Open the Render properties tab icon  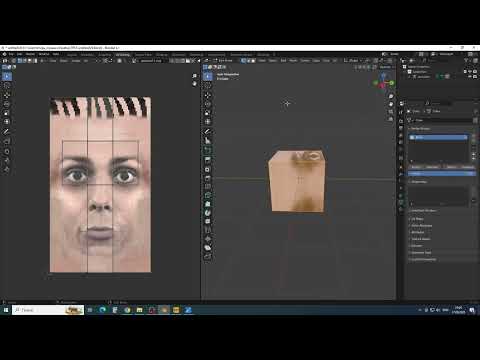[x=401, y=120]
